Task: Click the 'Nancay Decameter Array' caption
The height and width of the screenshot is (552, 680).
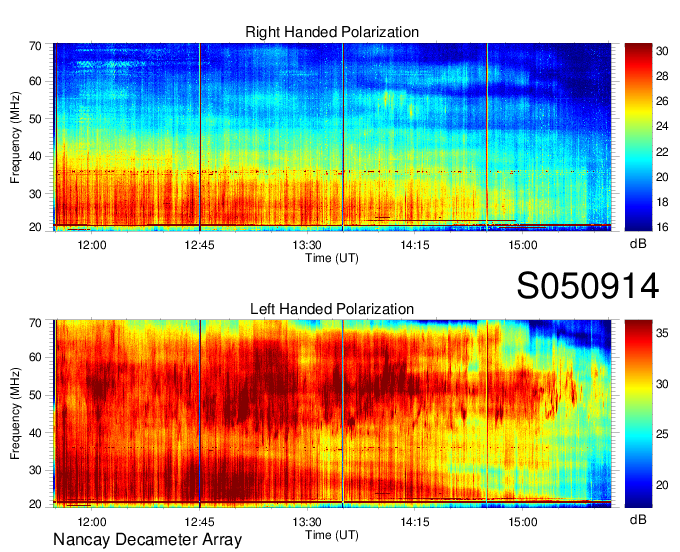Action: point(147,540)
